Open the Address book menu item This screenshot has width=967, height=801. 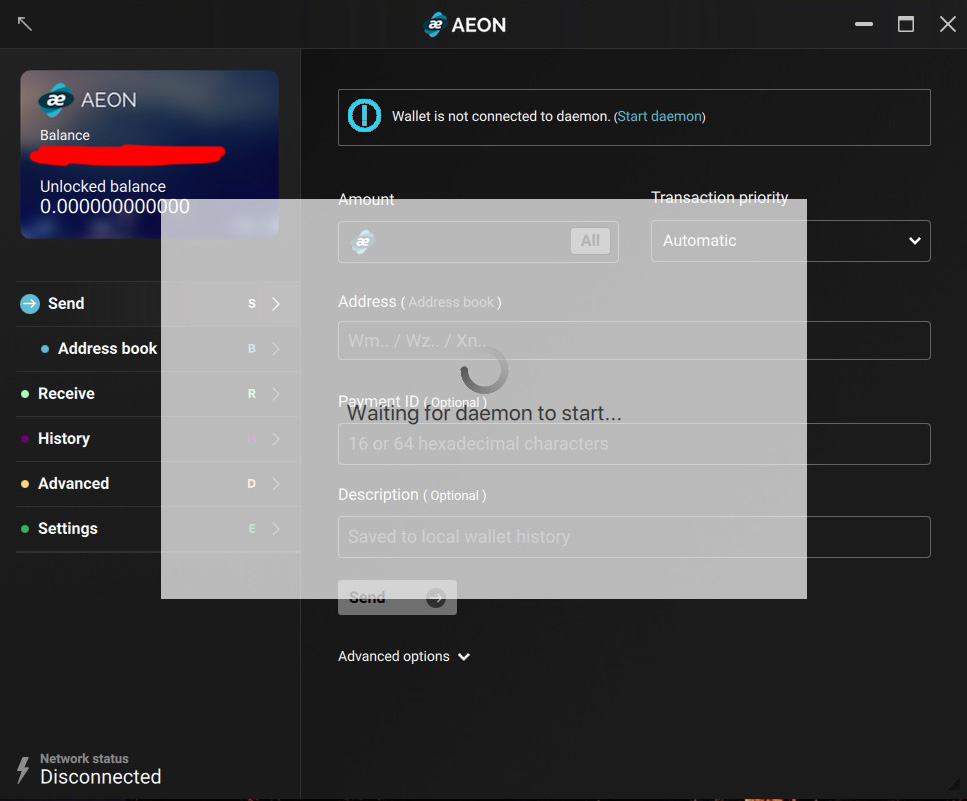point(158,349)
